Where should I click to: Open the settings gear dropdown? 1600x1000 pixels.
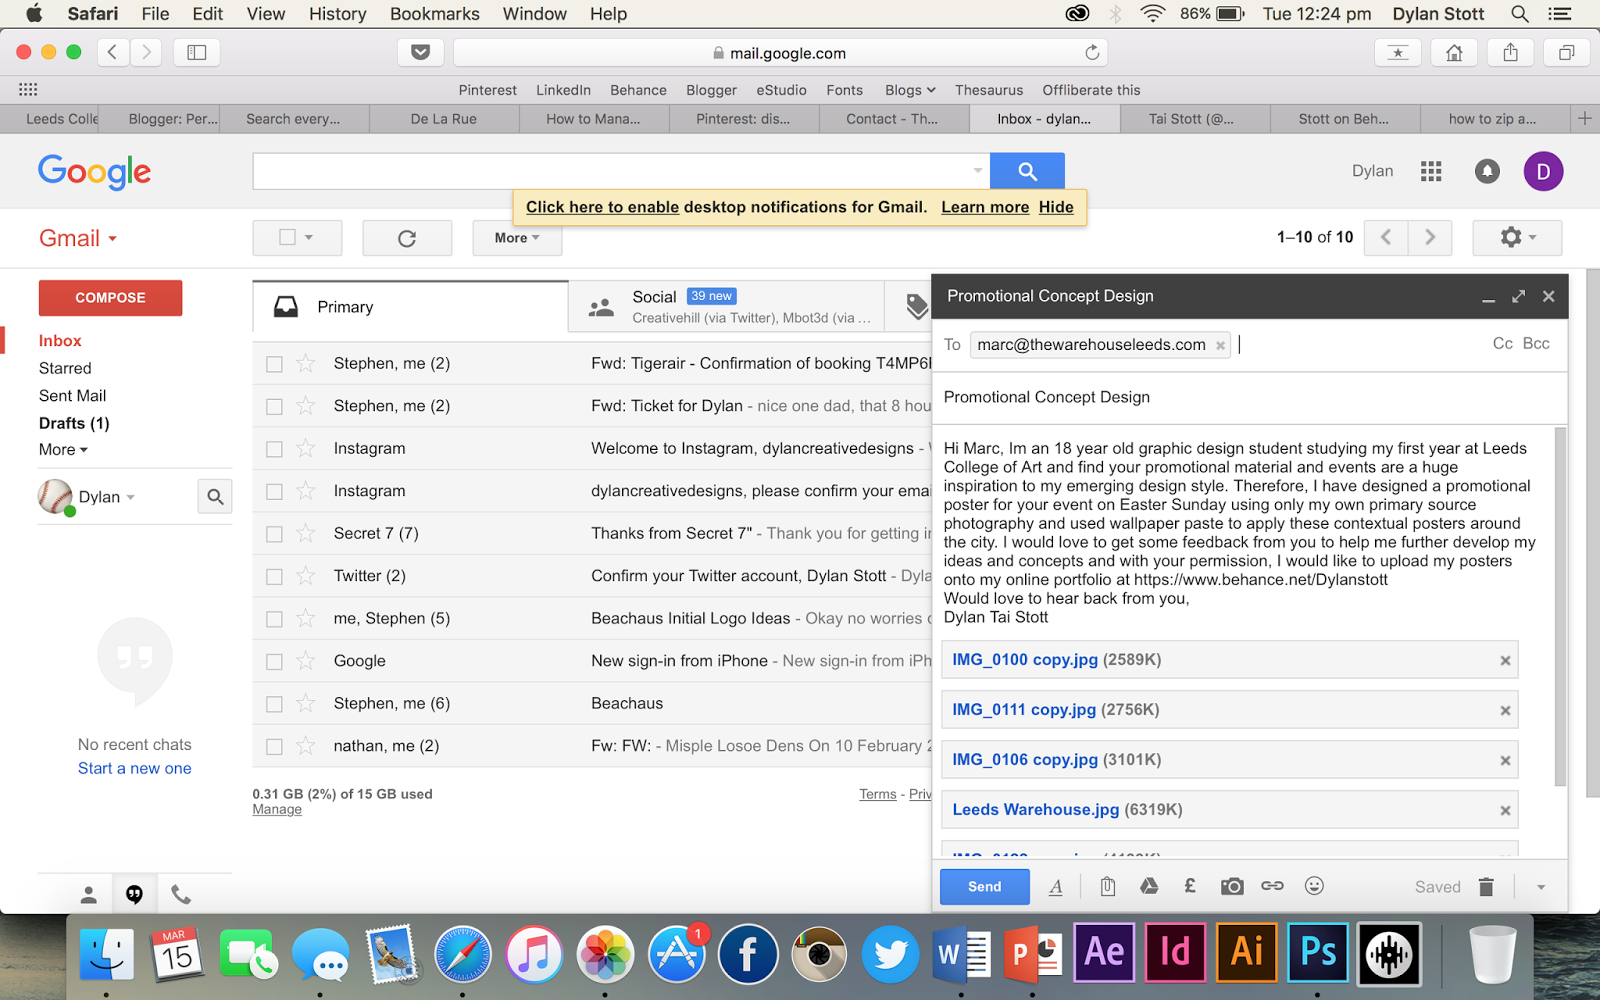(x=1517, y=237)
